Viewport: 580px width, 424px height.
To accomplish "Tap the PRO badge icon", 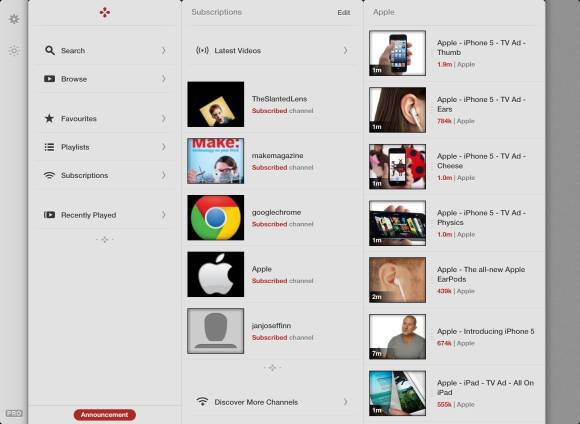I will pos(14,413).
